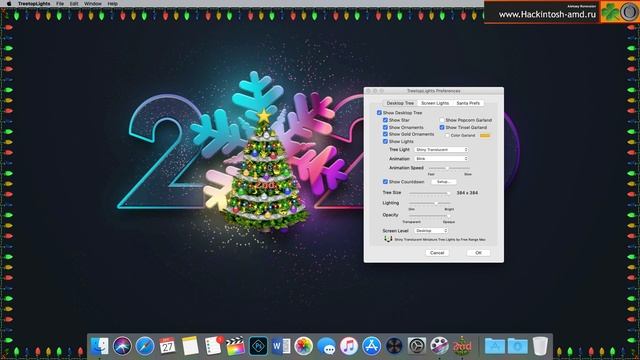Uncheck the Show Star option
The image size is (640, 360).
385,120
